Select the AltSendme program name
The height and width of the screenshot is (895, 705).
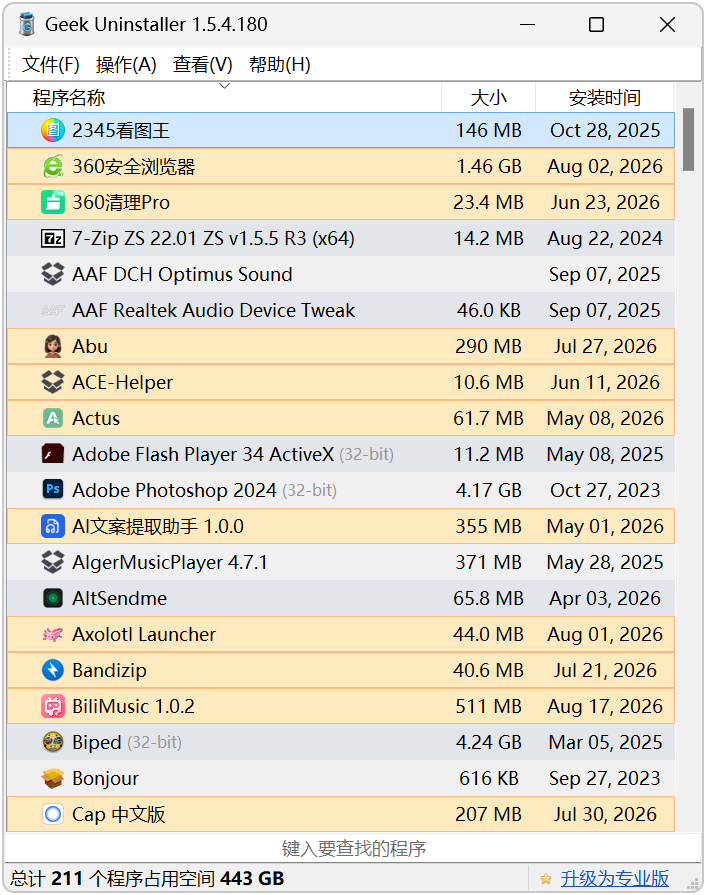pyautogui.click(x=119, y=598)
